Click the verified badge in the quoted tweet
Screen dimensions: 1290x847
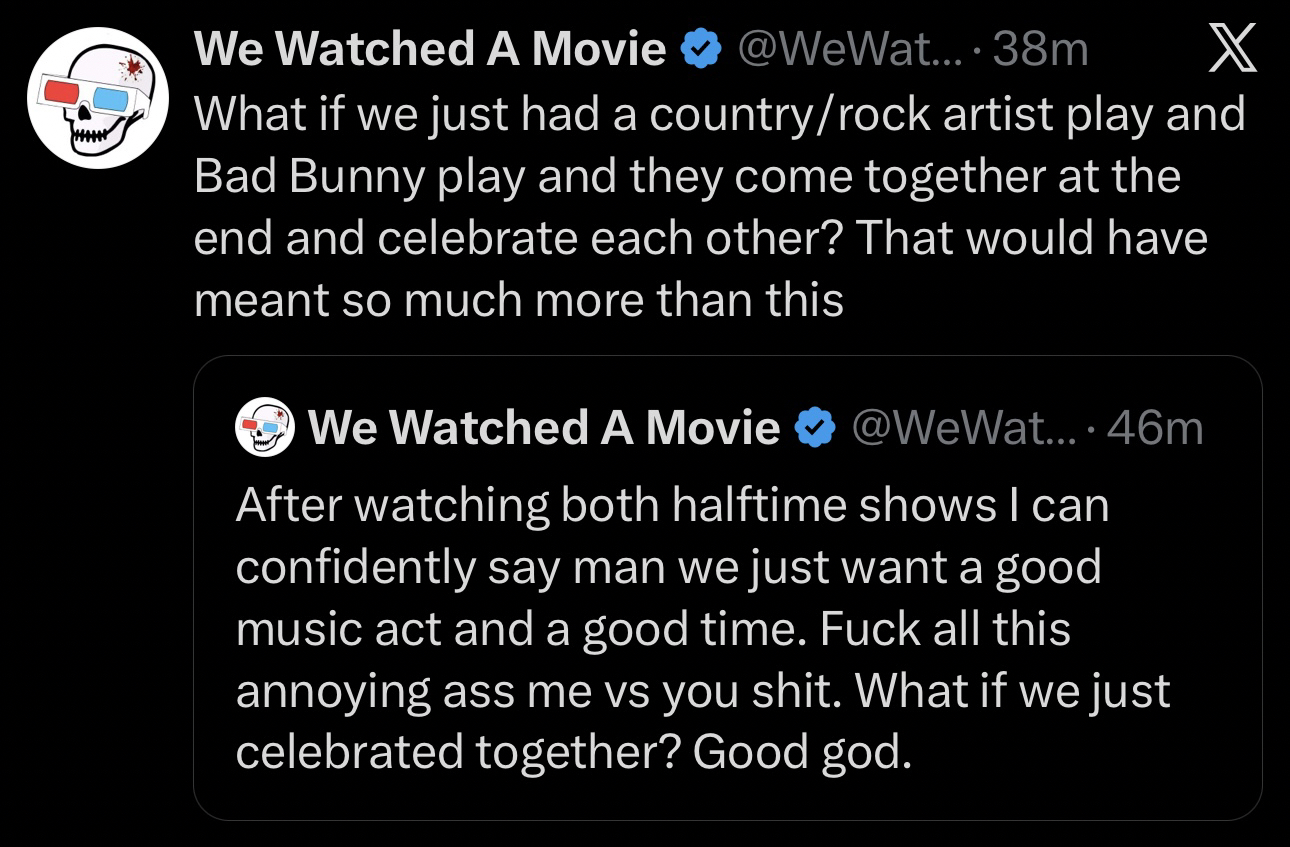click(815, 429)
